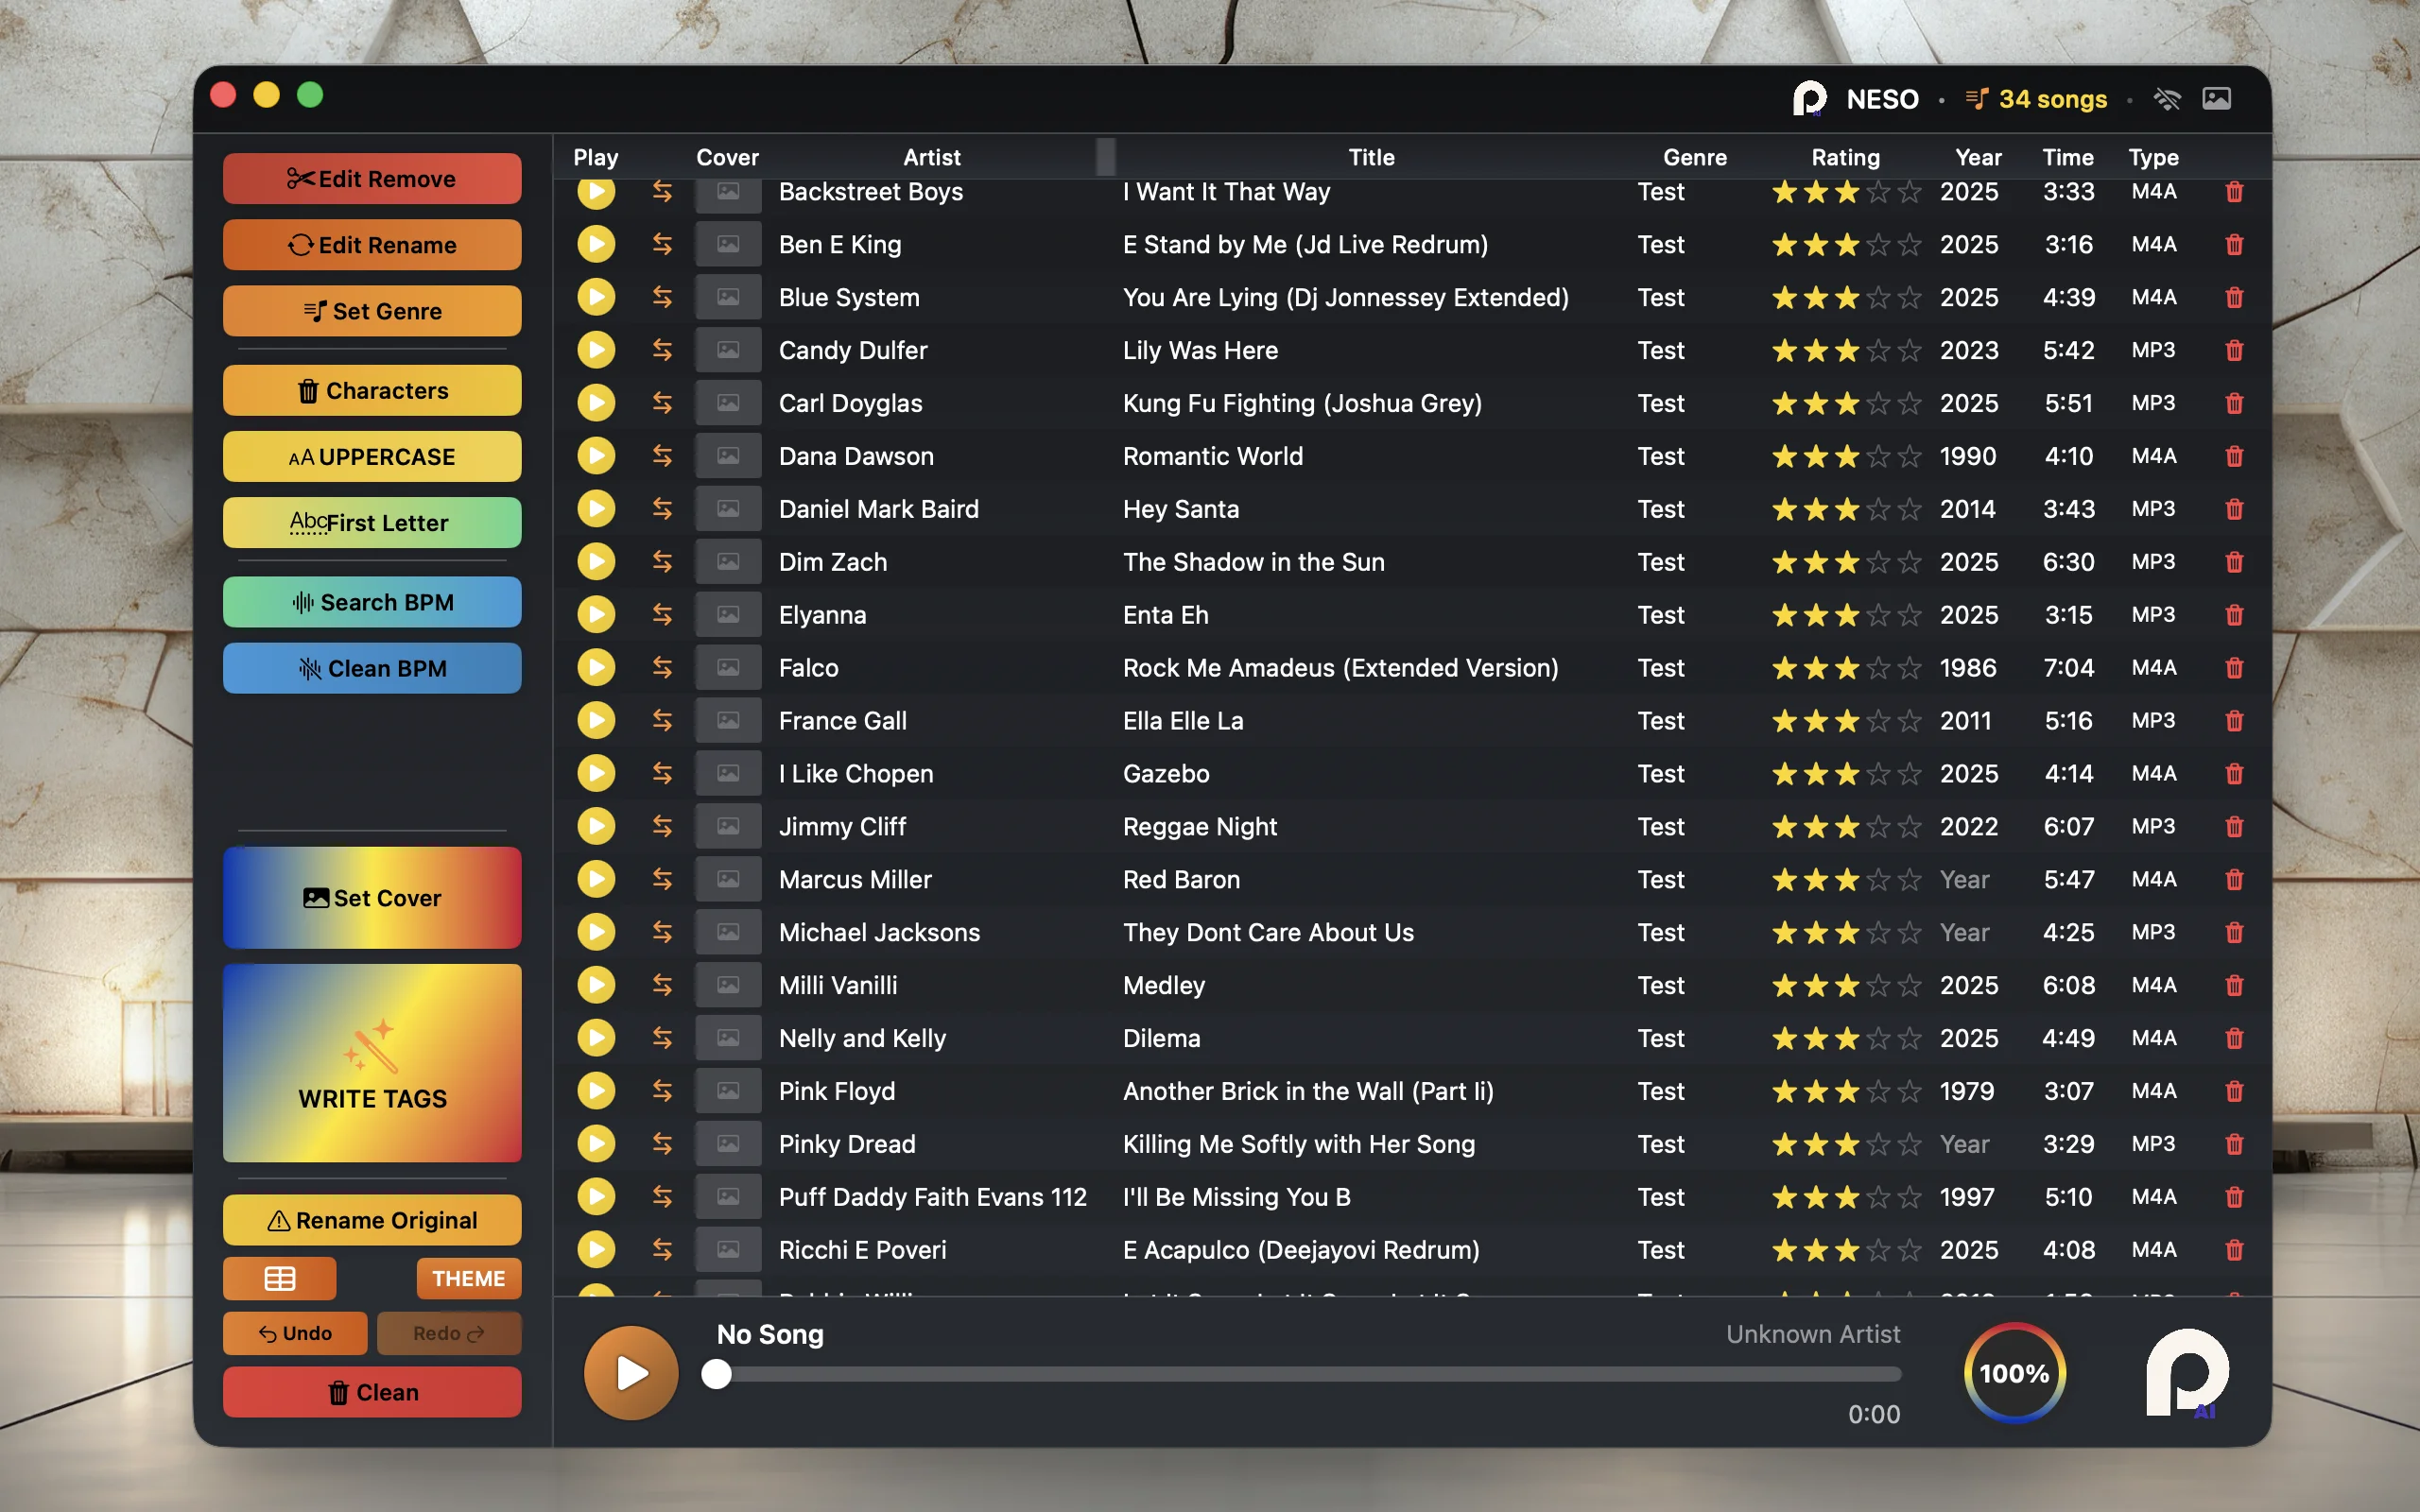
Task: Toggle the wifi-off icon in title bar
Action: pyautogui.click(x=2166, y=98)
